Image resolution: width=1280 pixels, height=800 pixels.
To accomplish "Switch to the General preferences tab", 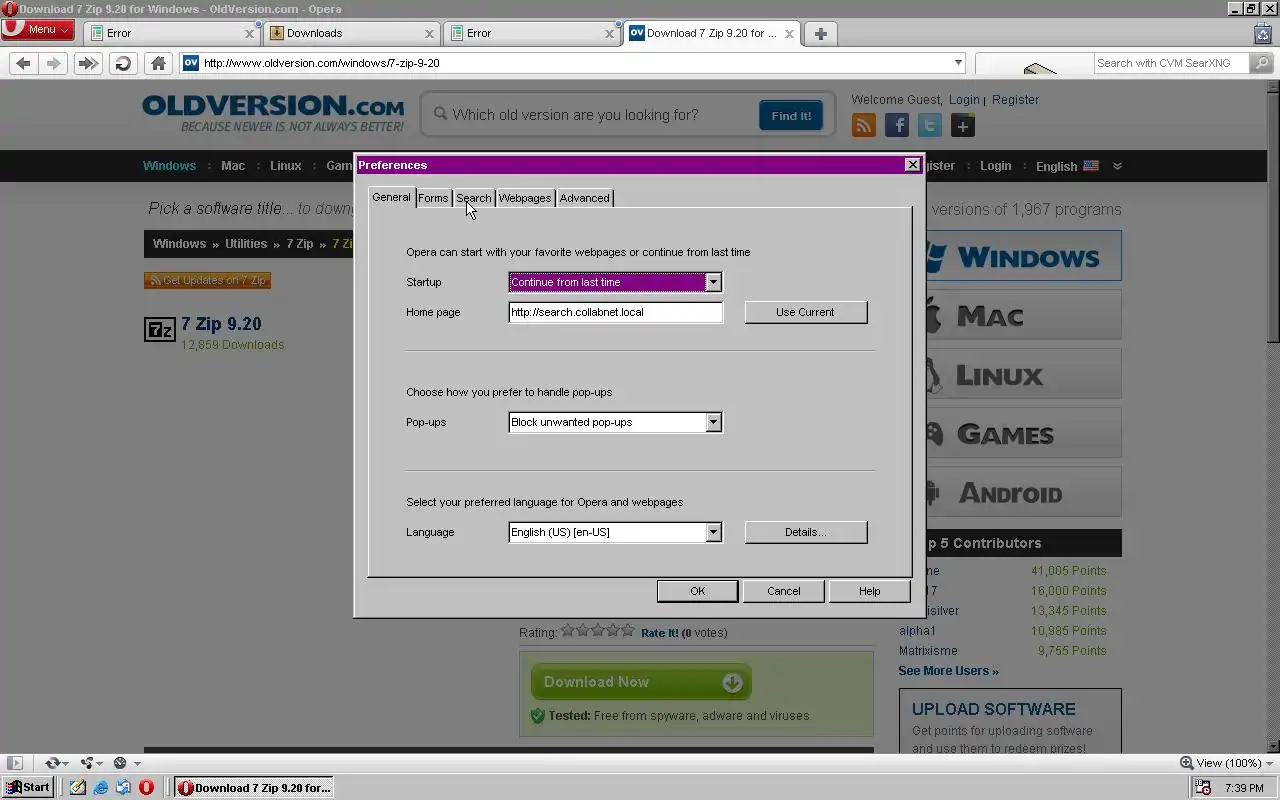I will (391, 197).
